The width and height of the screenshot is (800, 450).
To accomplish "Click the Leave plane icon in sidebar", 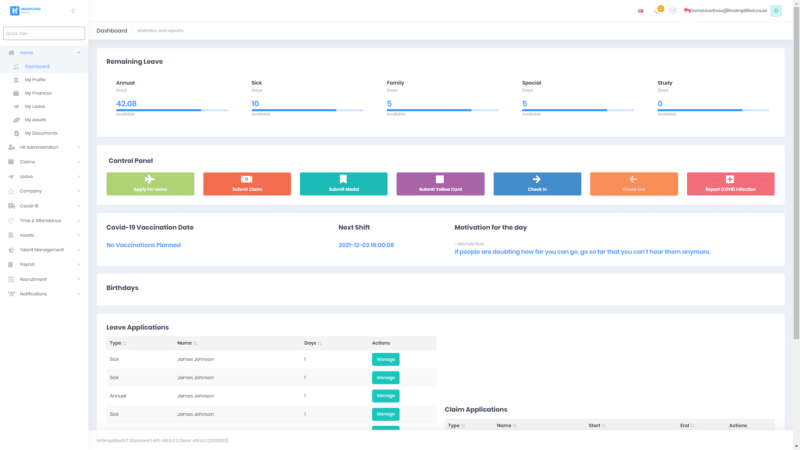I will click(11, 177).
